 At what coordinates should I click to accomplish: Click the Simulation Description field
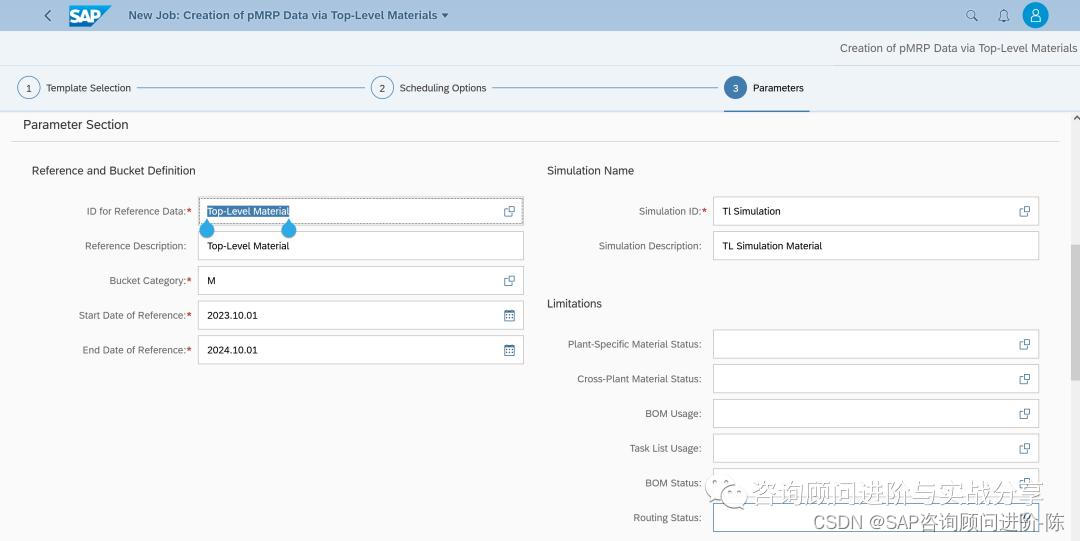pyautogui.click(x=875, y=246)
